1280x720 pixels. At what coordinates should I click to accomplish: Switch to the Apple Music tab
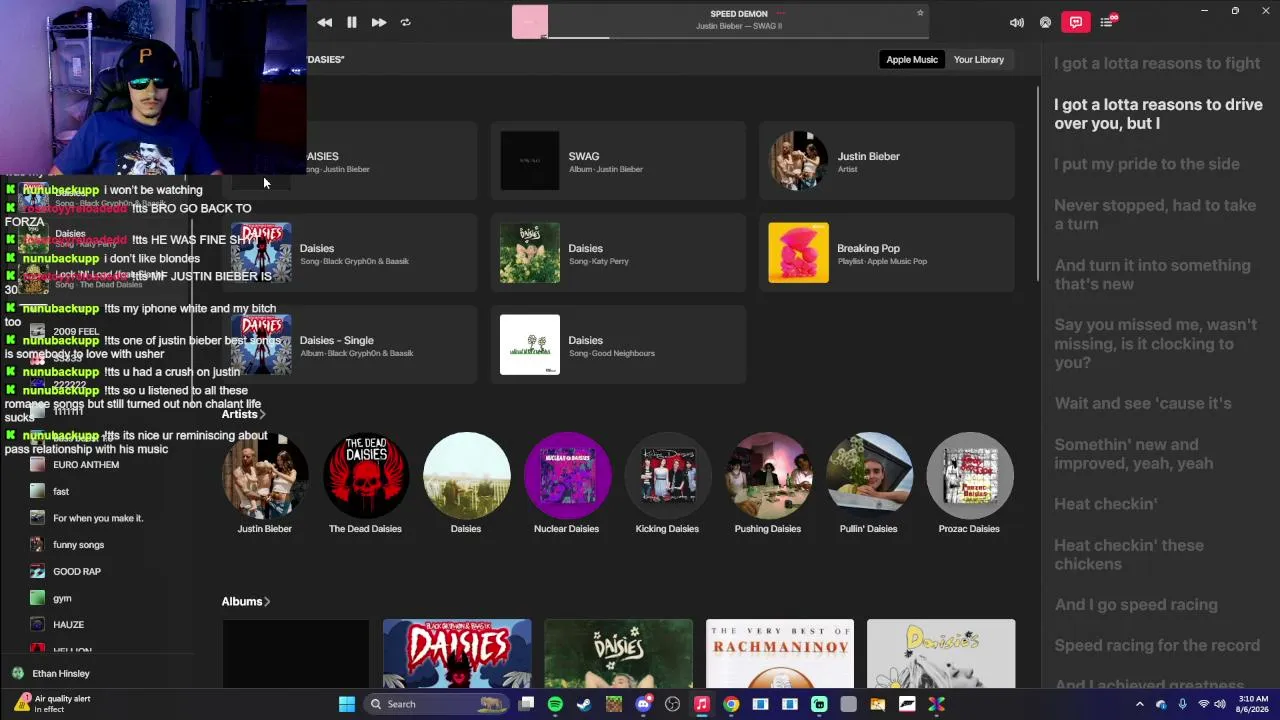(x=912, y=59)
